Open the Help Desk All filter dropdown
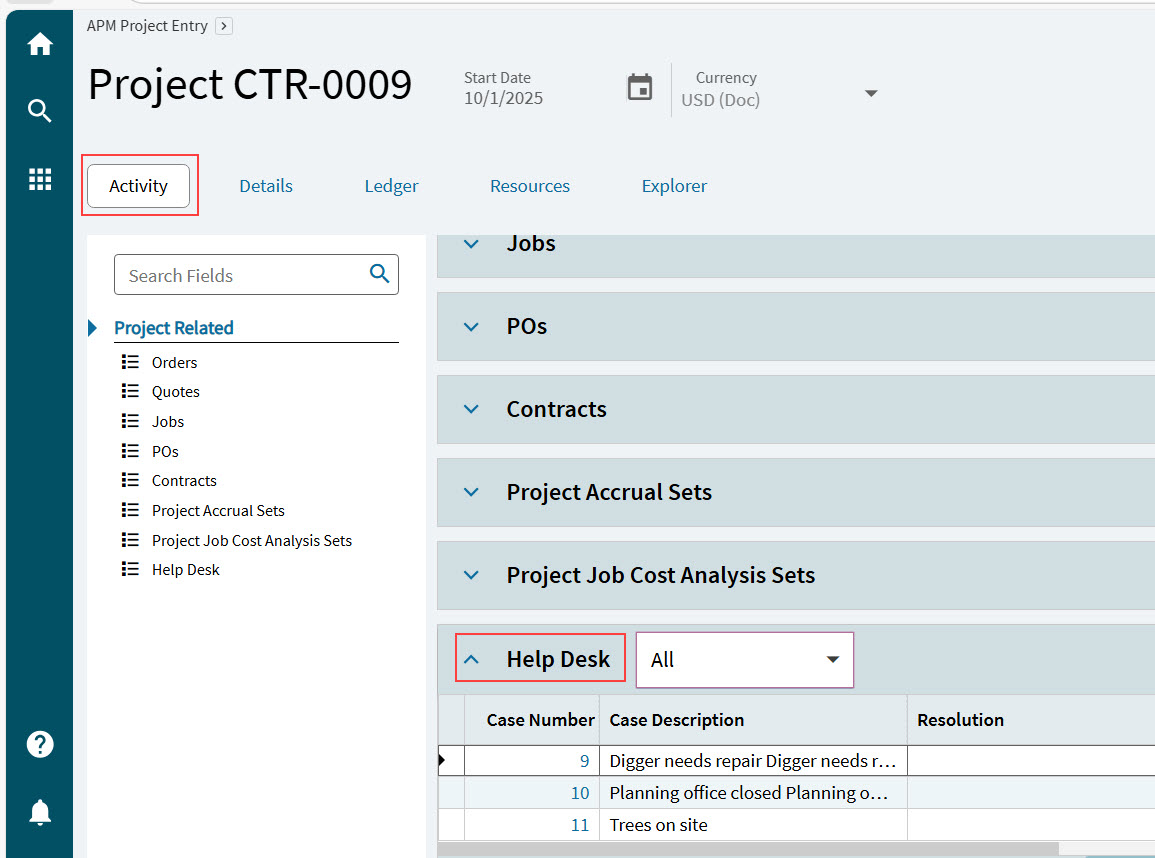Screen dimensions: 1155x858 [745, 660]
